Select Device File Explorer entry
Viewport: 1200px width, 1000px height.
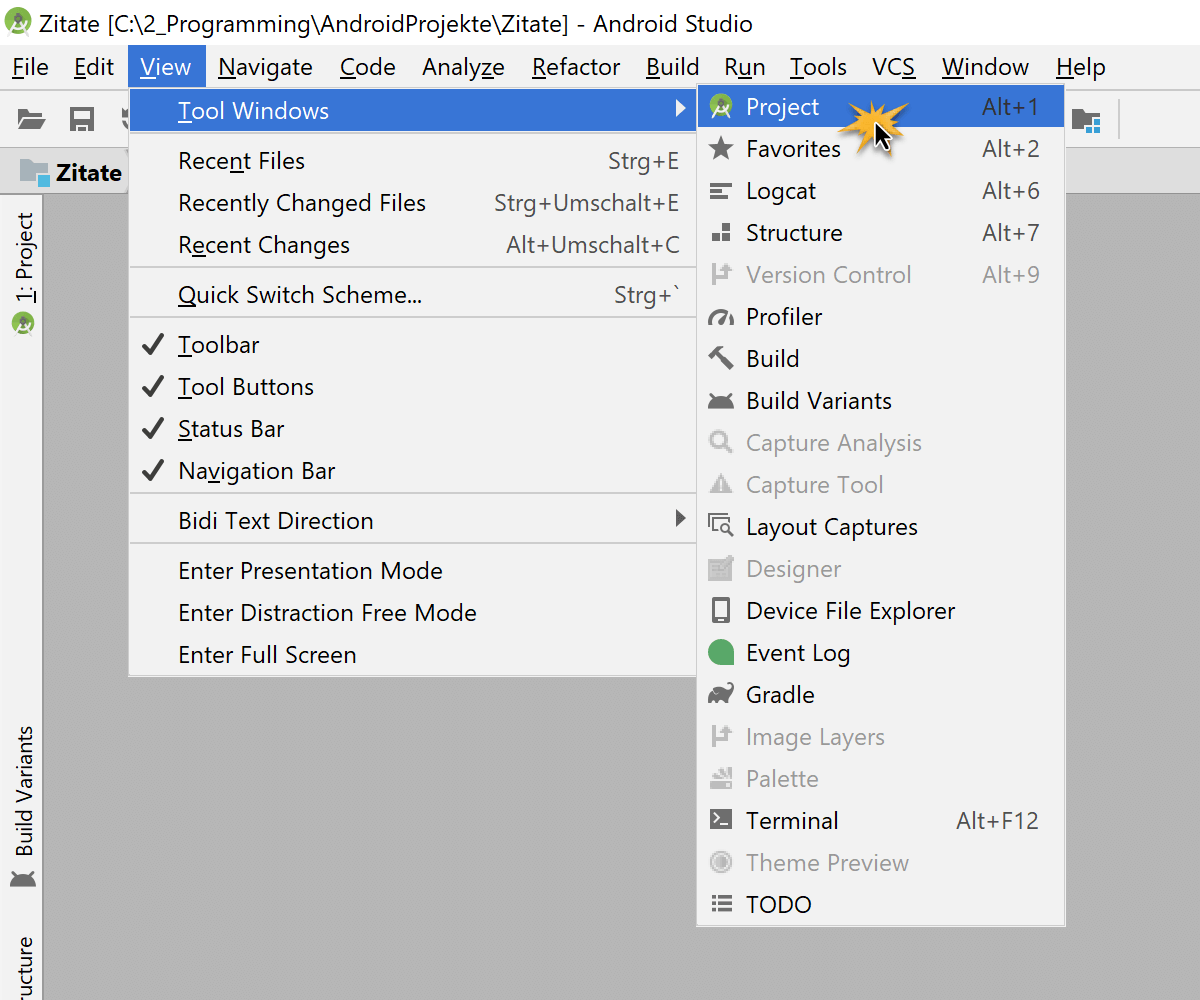pos(881,611)
